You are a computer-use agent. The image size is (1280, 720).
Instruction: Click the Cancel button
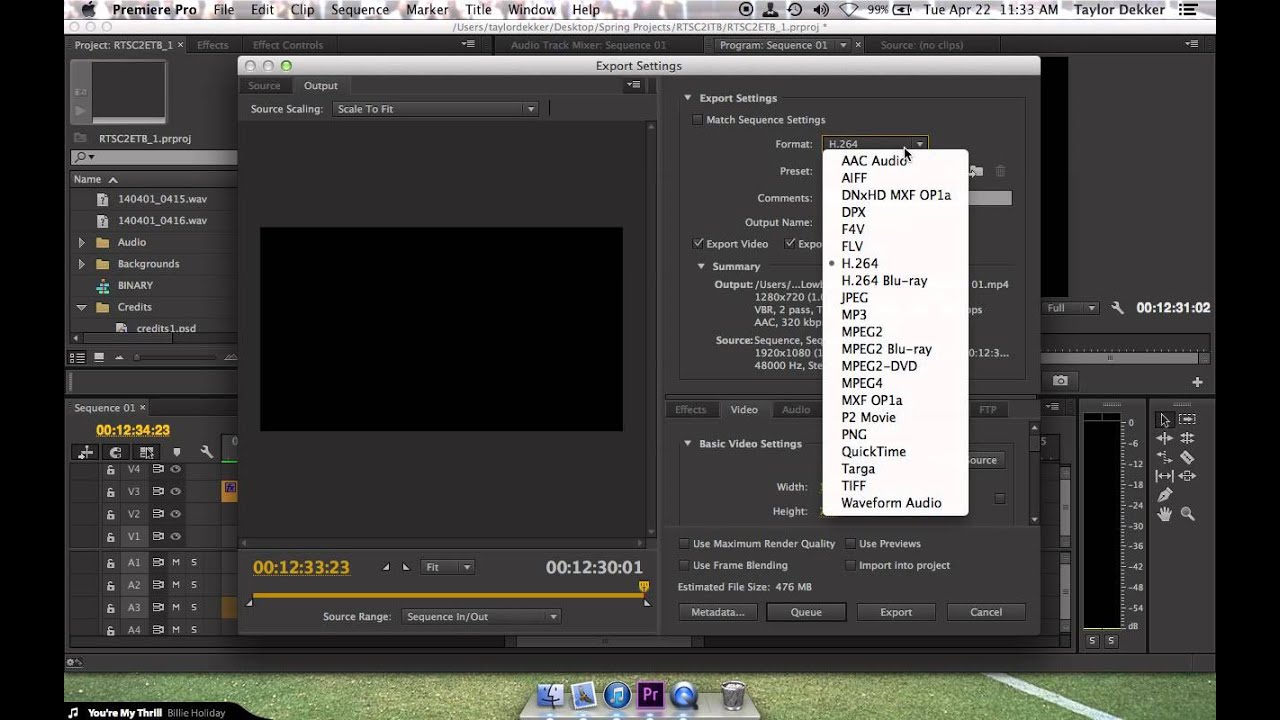[986, 612]
